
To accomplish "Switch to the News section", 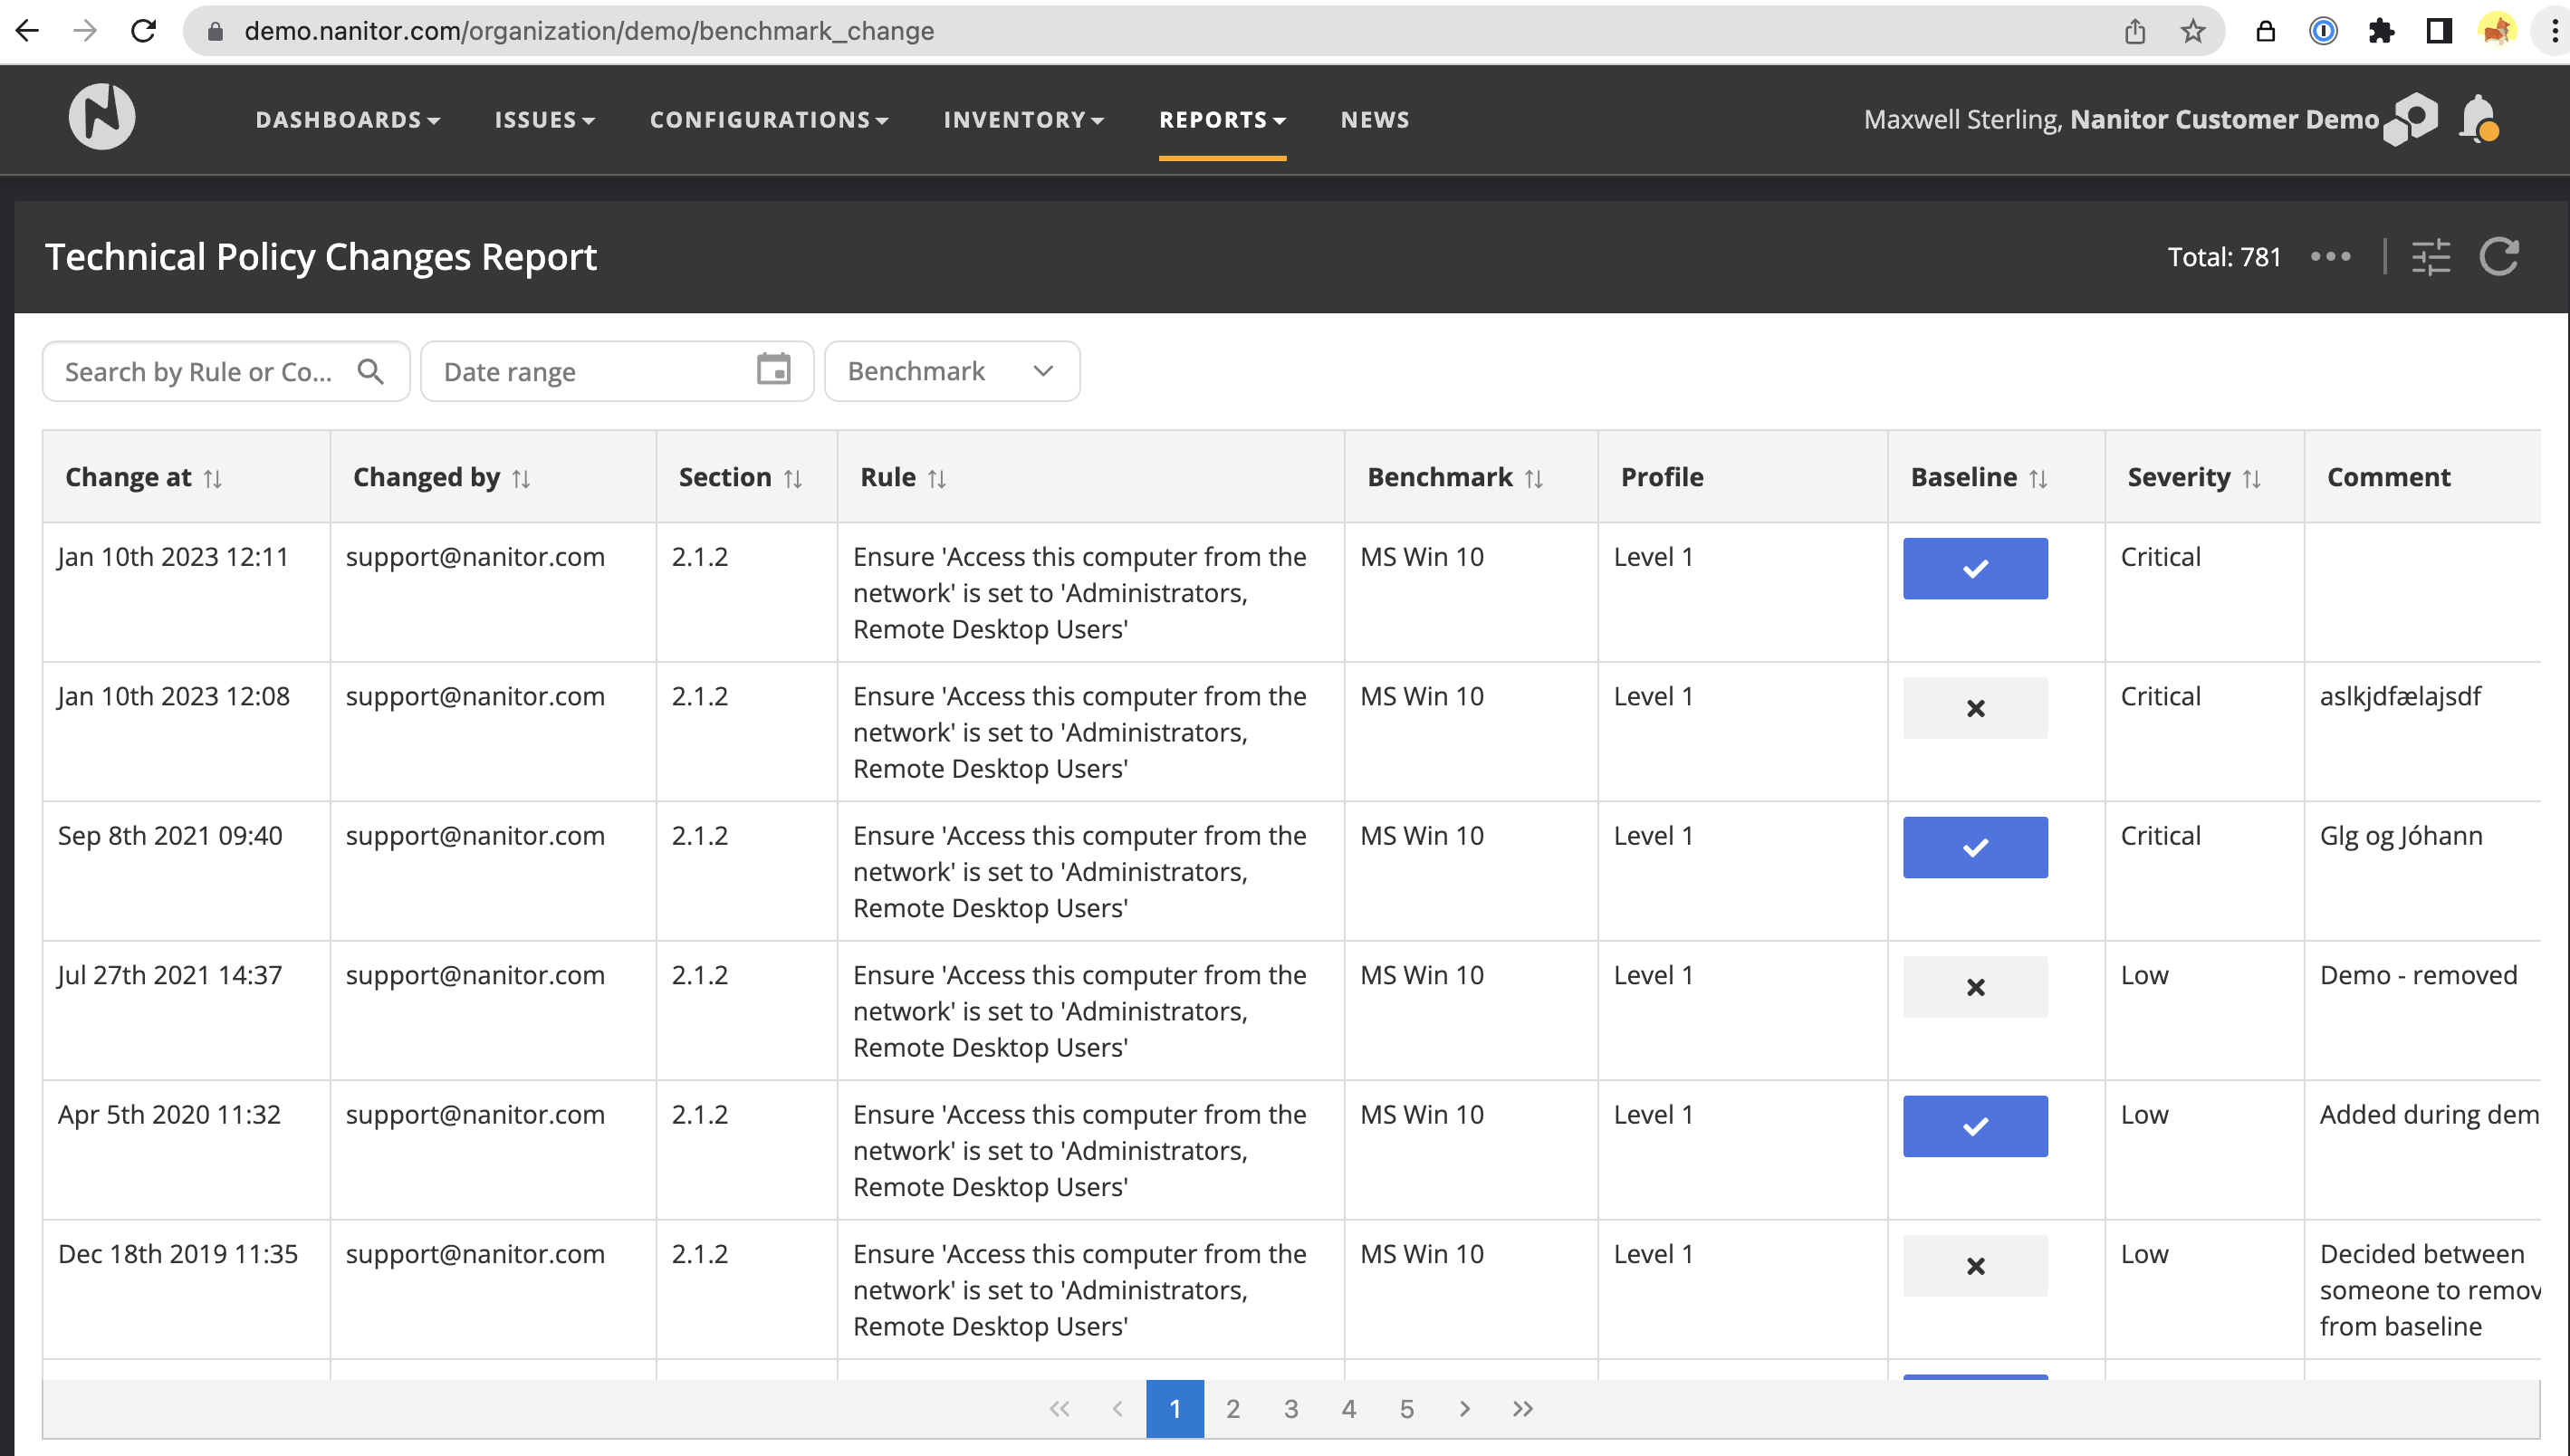I will coord(1375,119).
